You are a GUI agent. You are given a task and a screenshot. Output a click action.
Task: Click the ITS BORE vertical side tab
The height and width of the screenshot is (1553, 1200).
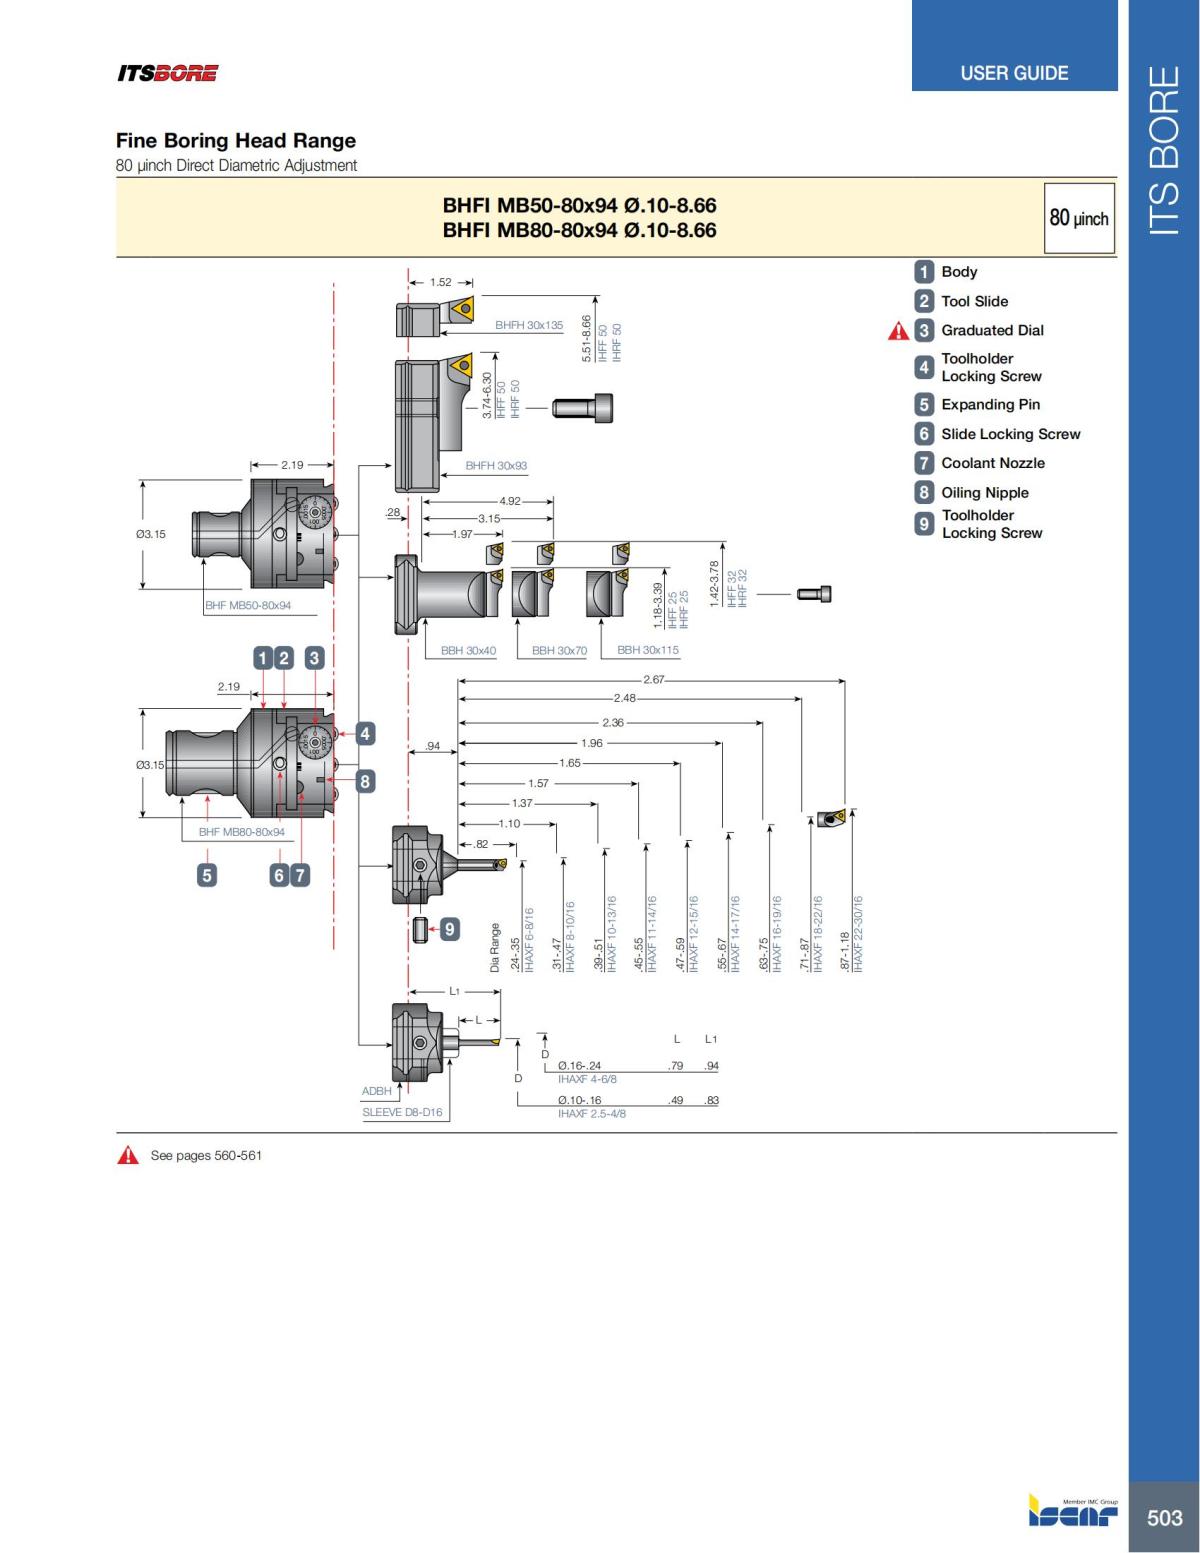(x=1164, y=150)
